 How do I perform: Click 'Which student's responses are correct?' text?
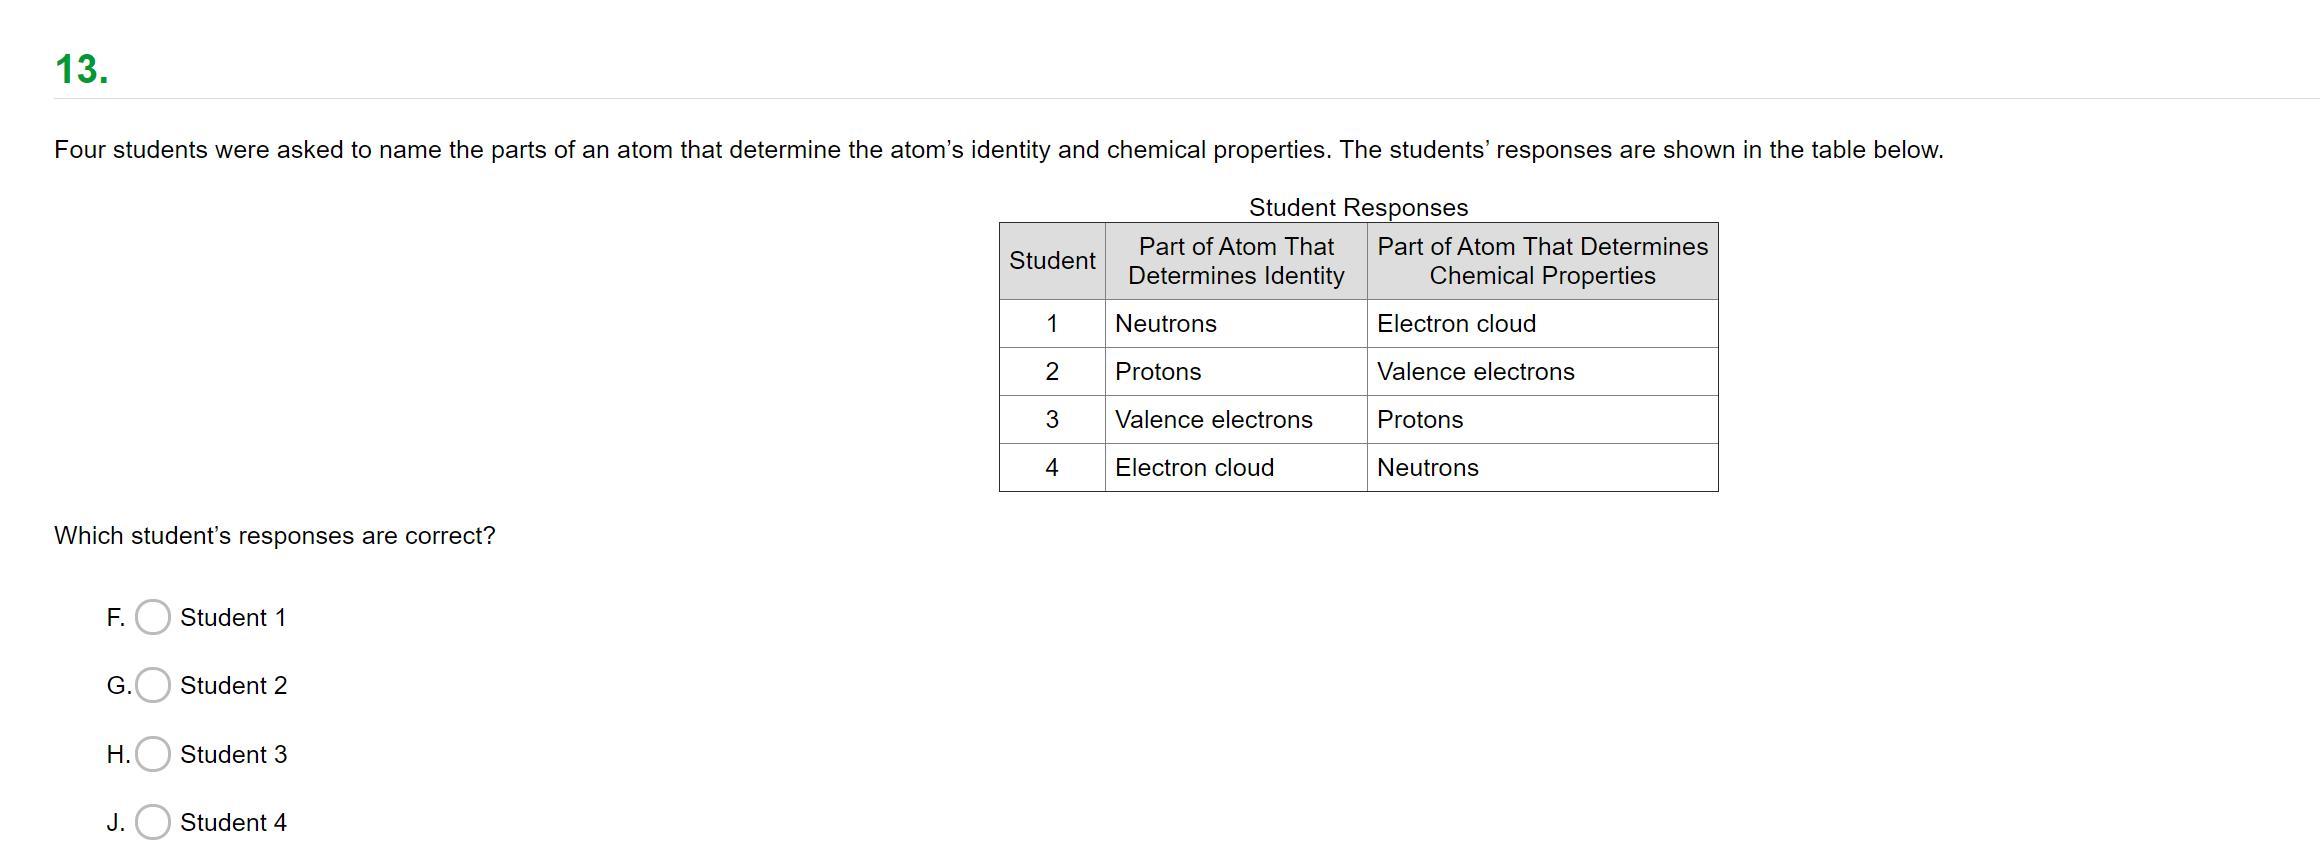[275, 536]
